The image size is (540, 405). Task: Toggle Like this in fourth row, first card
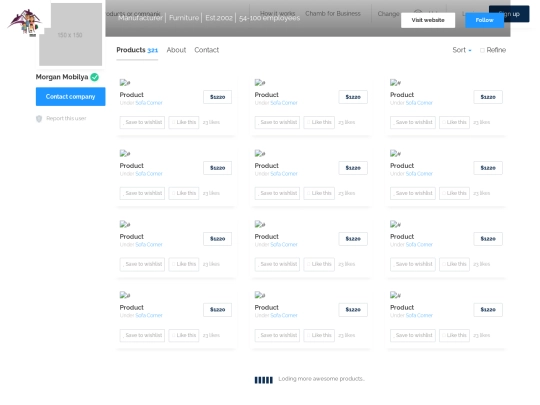coord(184,335)
